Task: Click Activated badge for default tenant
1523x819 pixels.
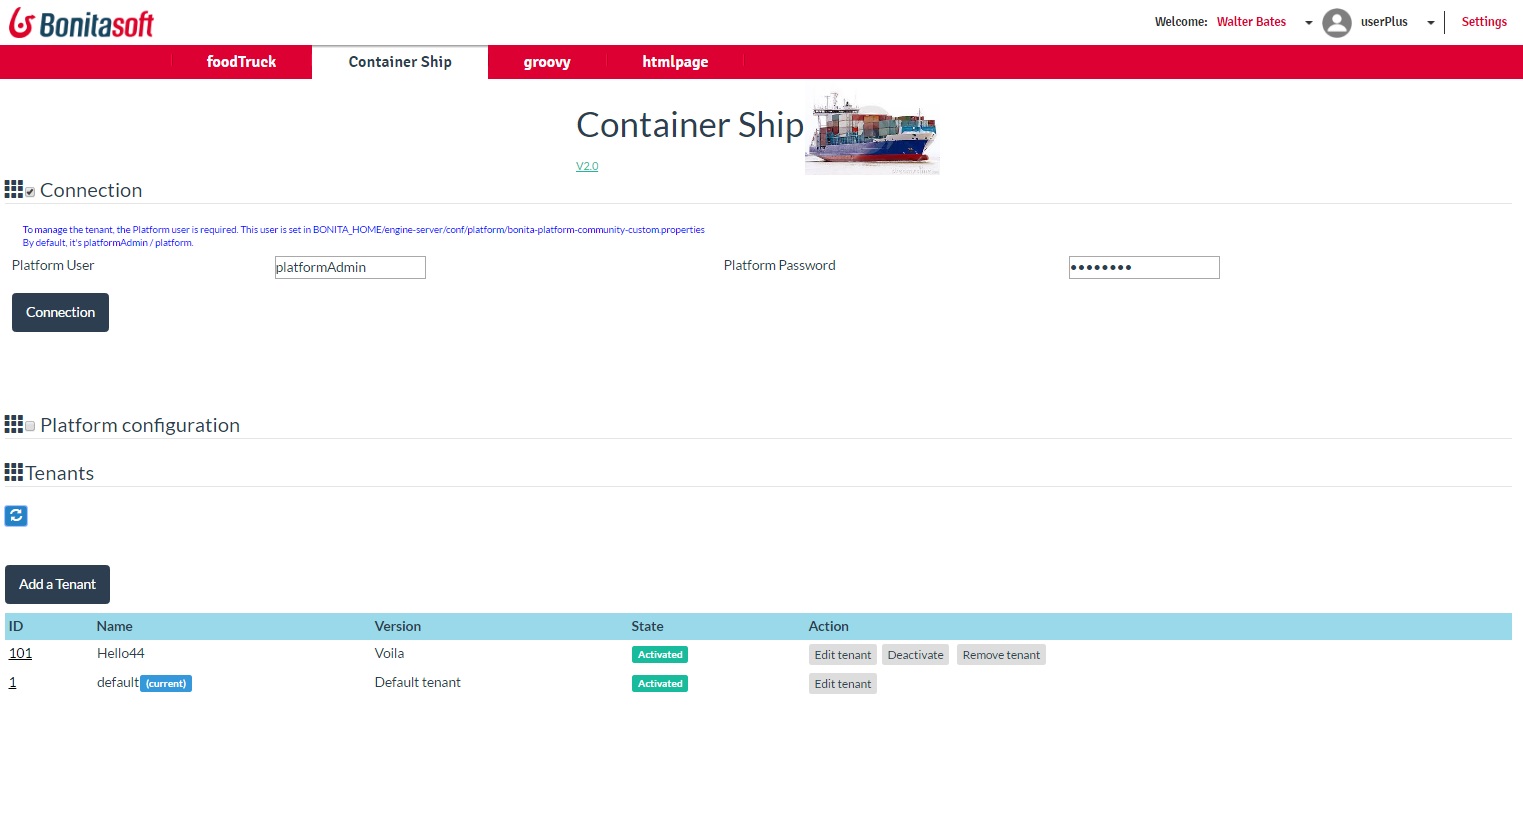Action: click(x=660, y=684)
